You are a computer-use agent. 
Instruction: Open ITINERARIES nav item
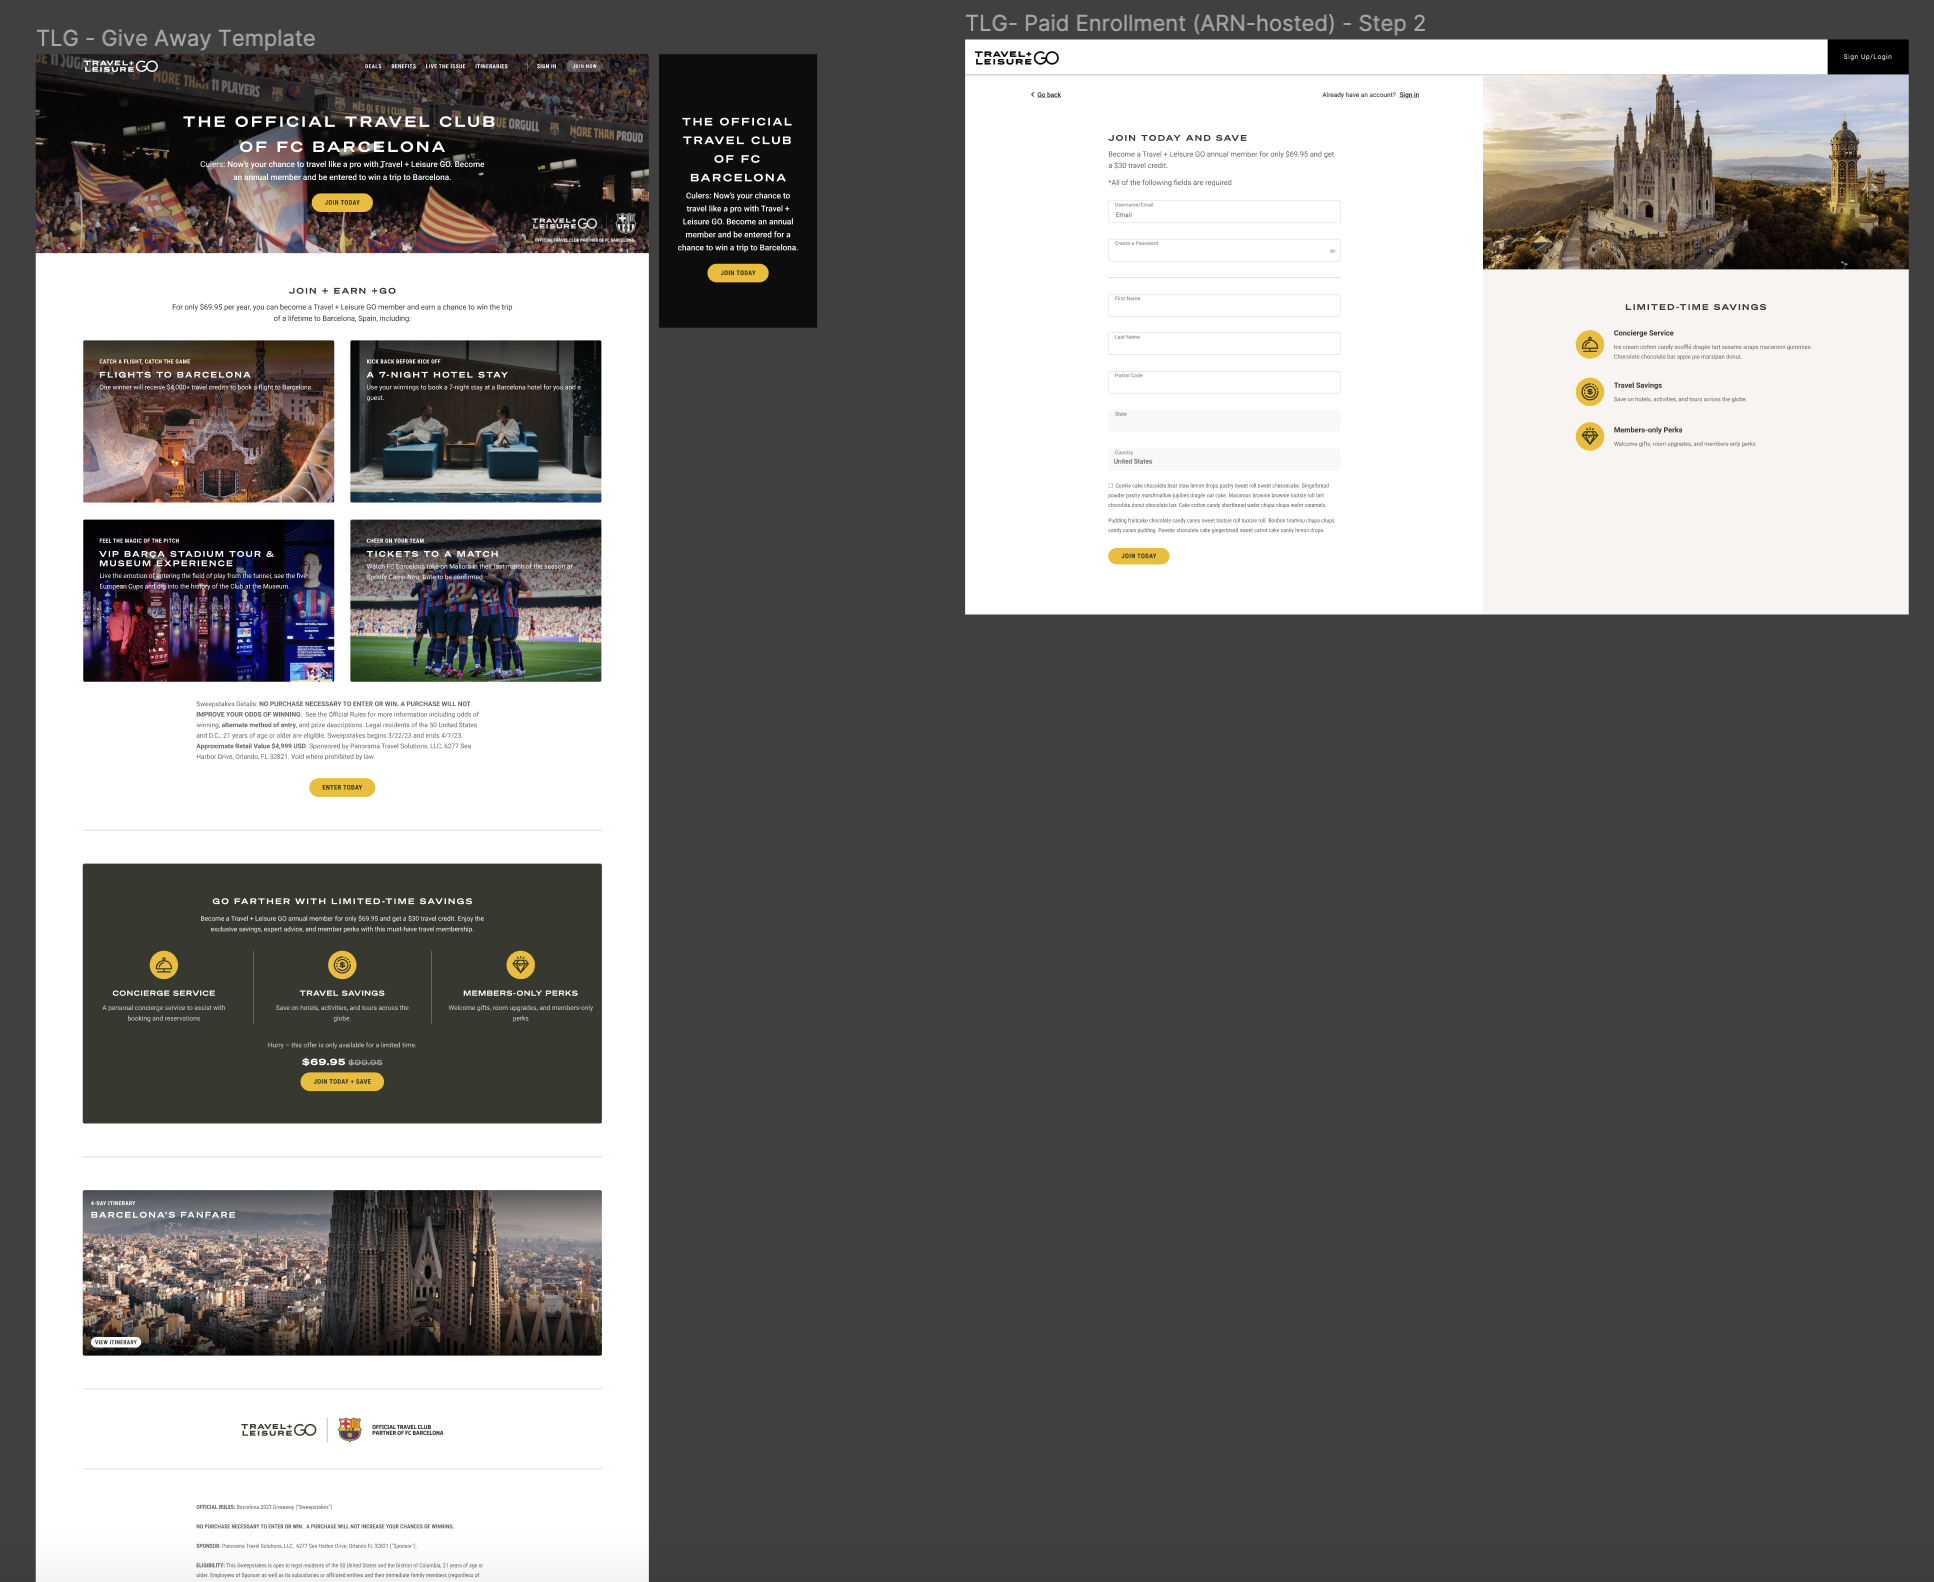click(x=491, y=67)
